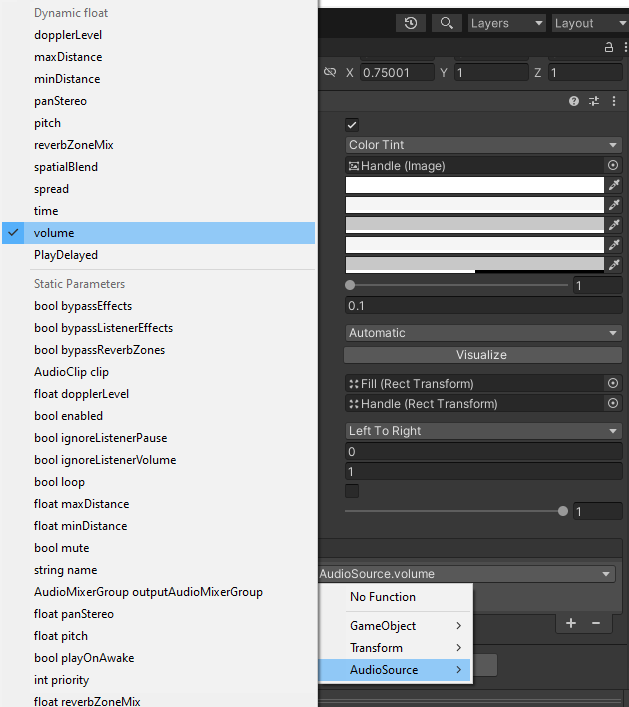
Task: Click the eyedropper next to first color field
Action: tap(614, 185)
